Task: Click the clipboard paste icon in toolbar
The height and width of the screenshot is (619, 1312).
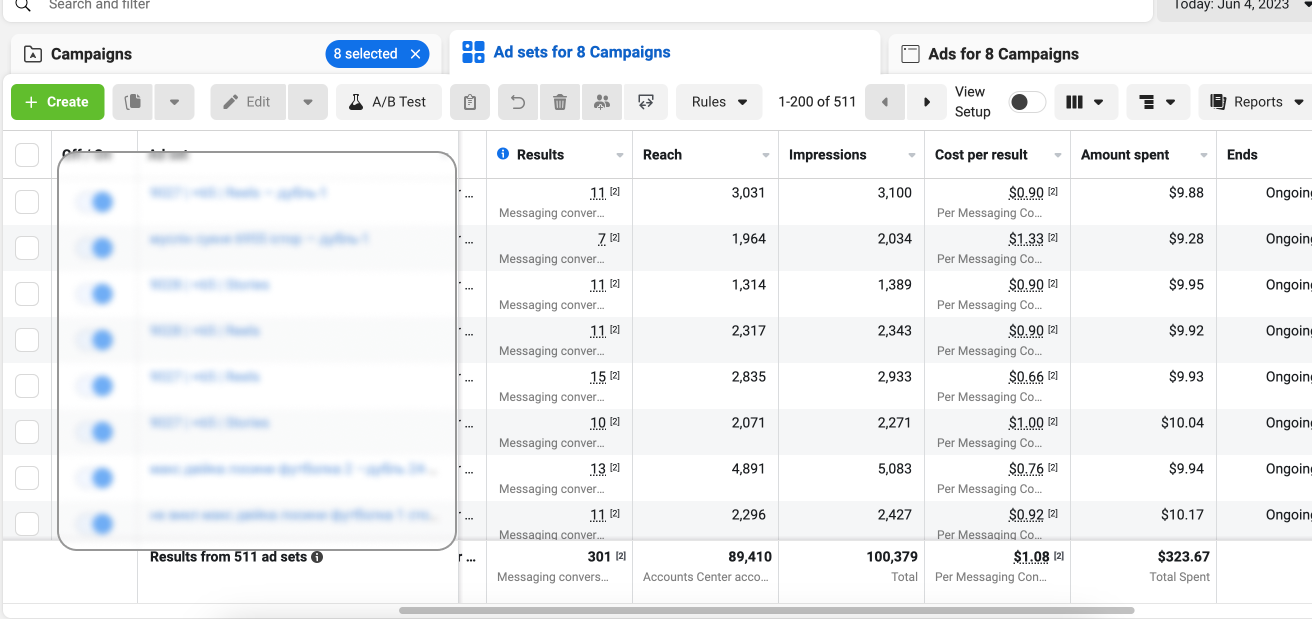Action: coord(470,102)
